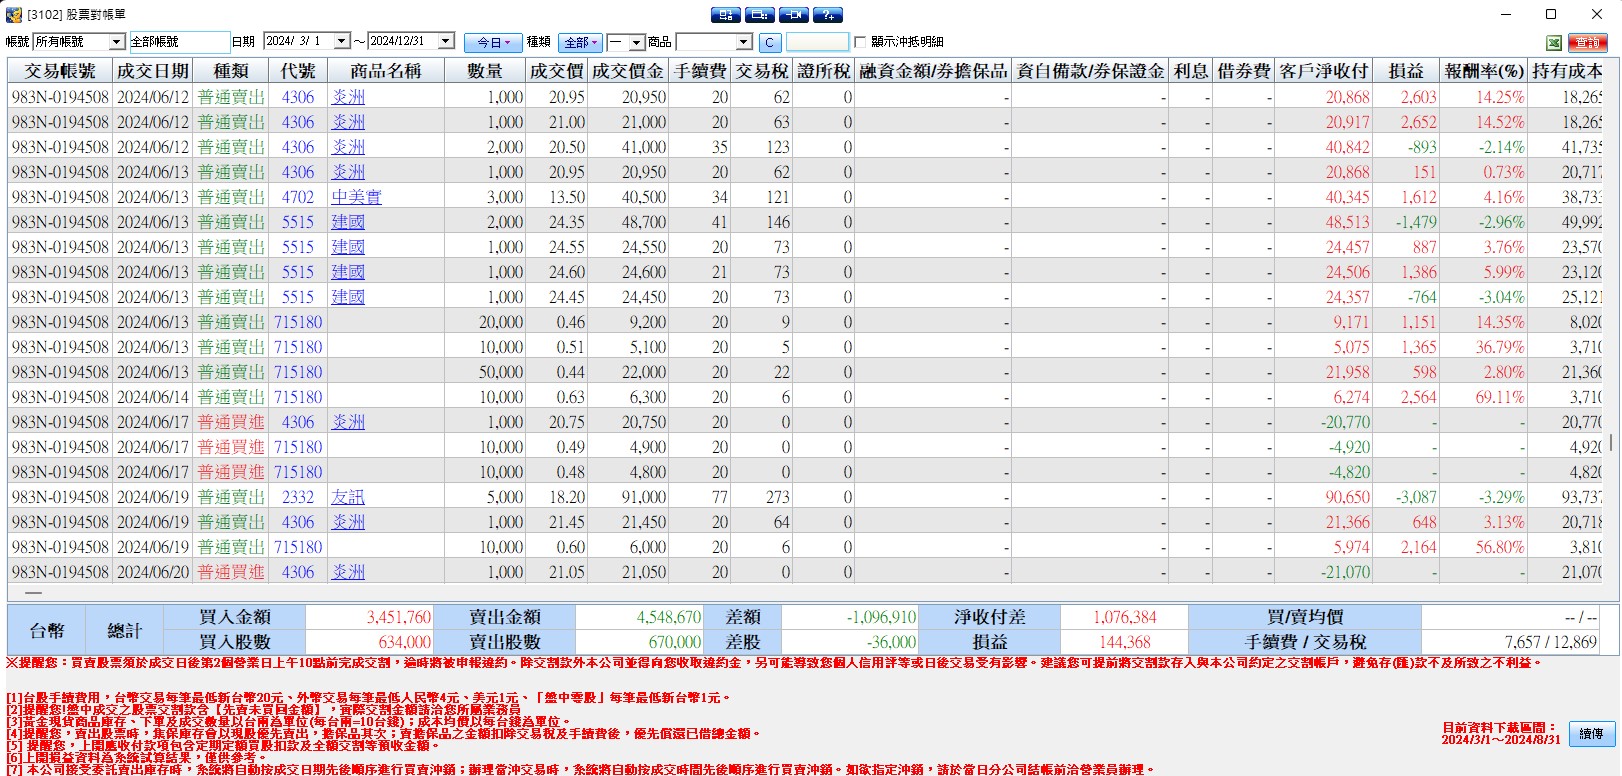Image resolution: width=1622 pixels, height=776 pixels.
Task: Open the 今日 quick date menu
Action: [493, 42]
